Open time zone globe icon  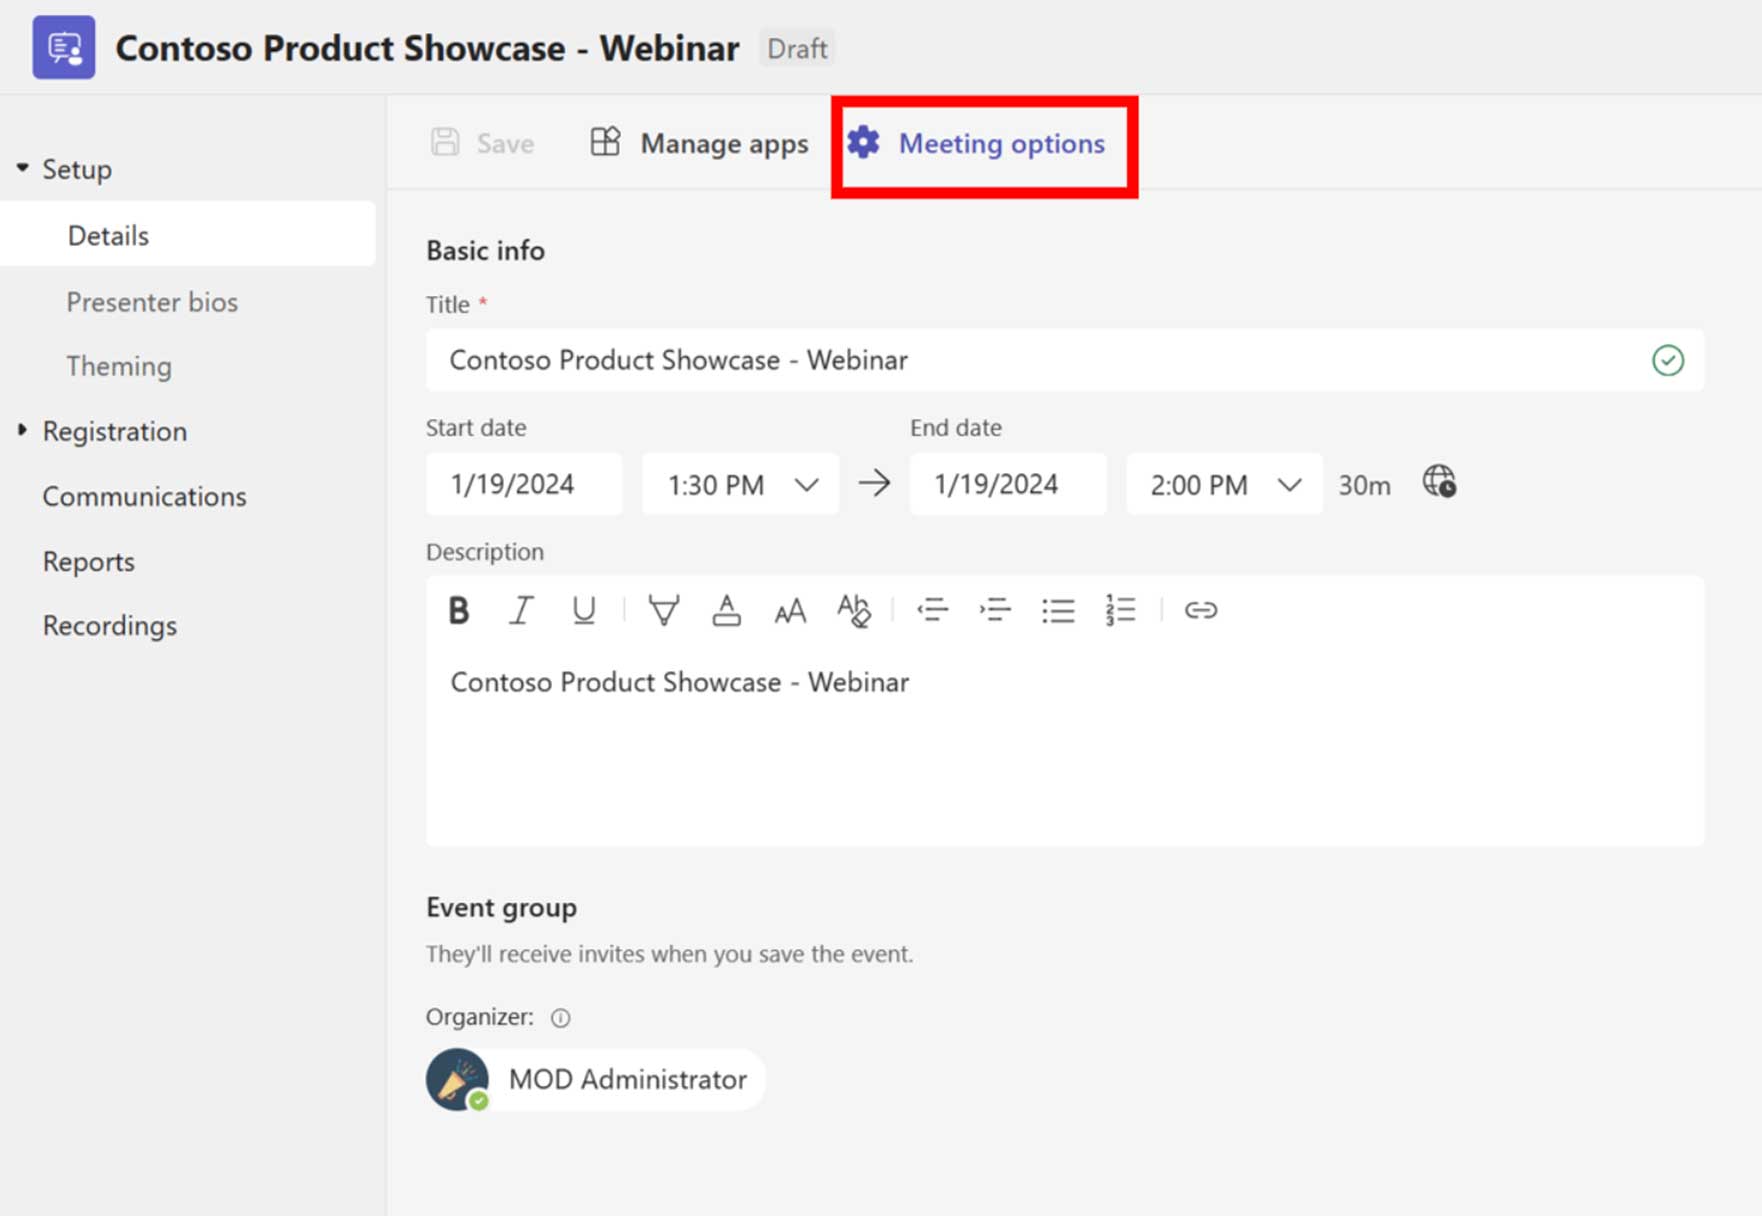(1439, 482)
